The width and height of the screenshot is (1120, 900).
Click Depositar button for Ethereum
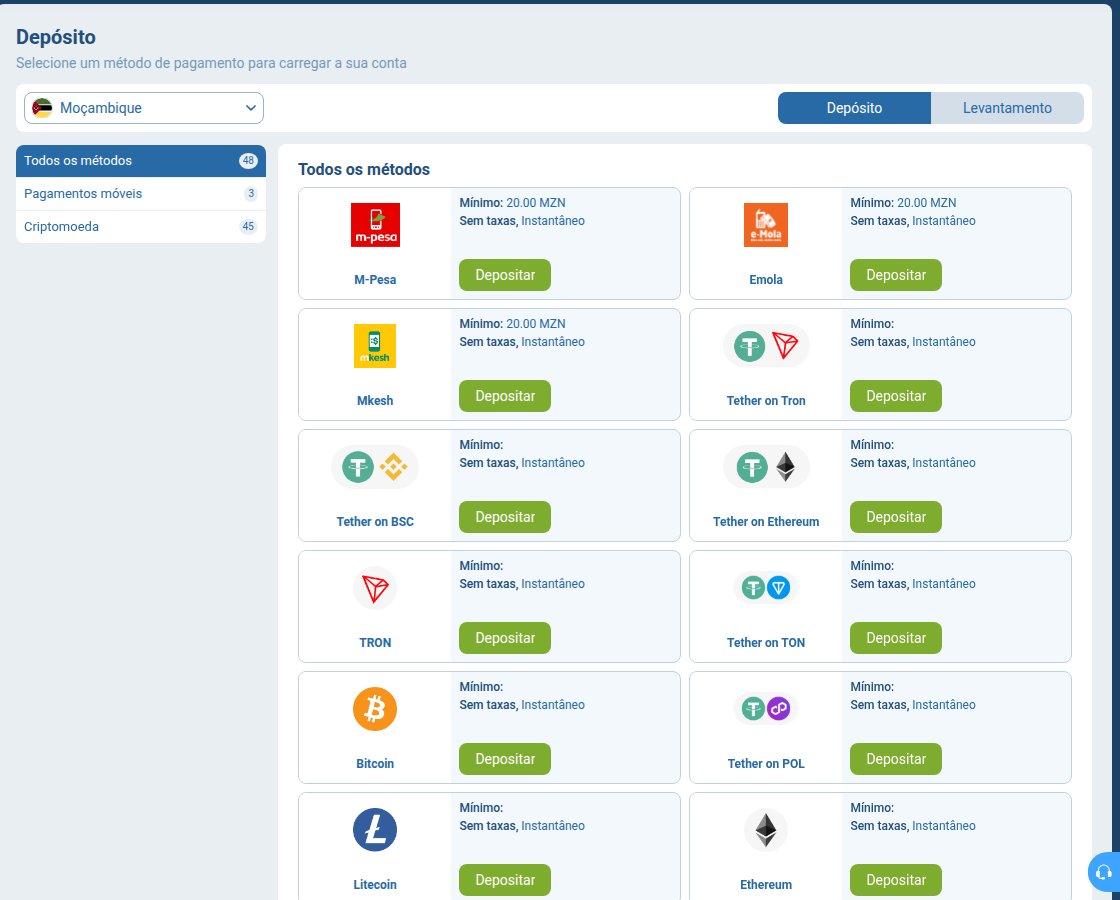tap(896, 880)
